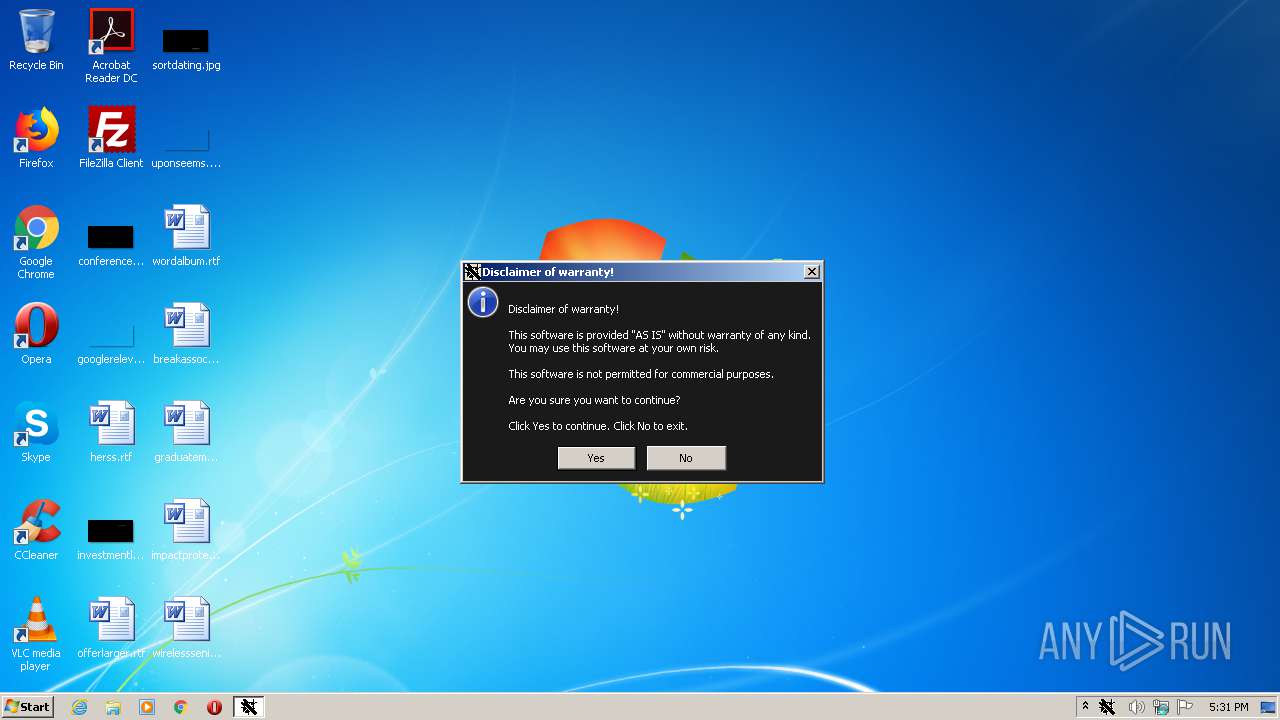Click the blue info icon in dialog
Screen dimensions: 1280x720
click(x=483, y=302)
